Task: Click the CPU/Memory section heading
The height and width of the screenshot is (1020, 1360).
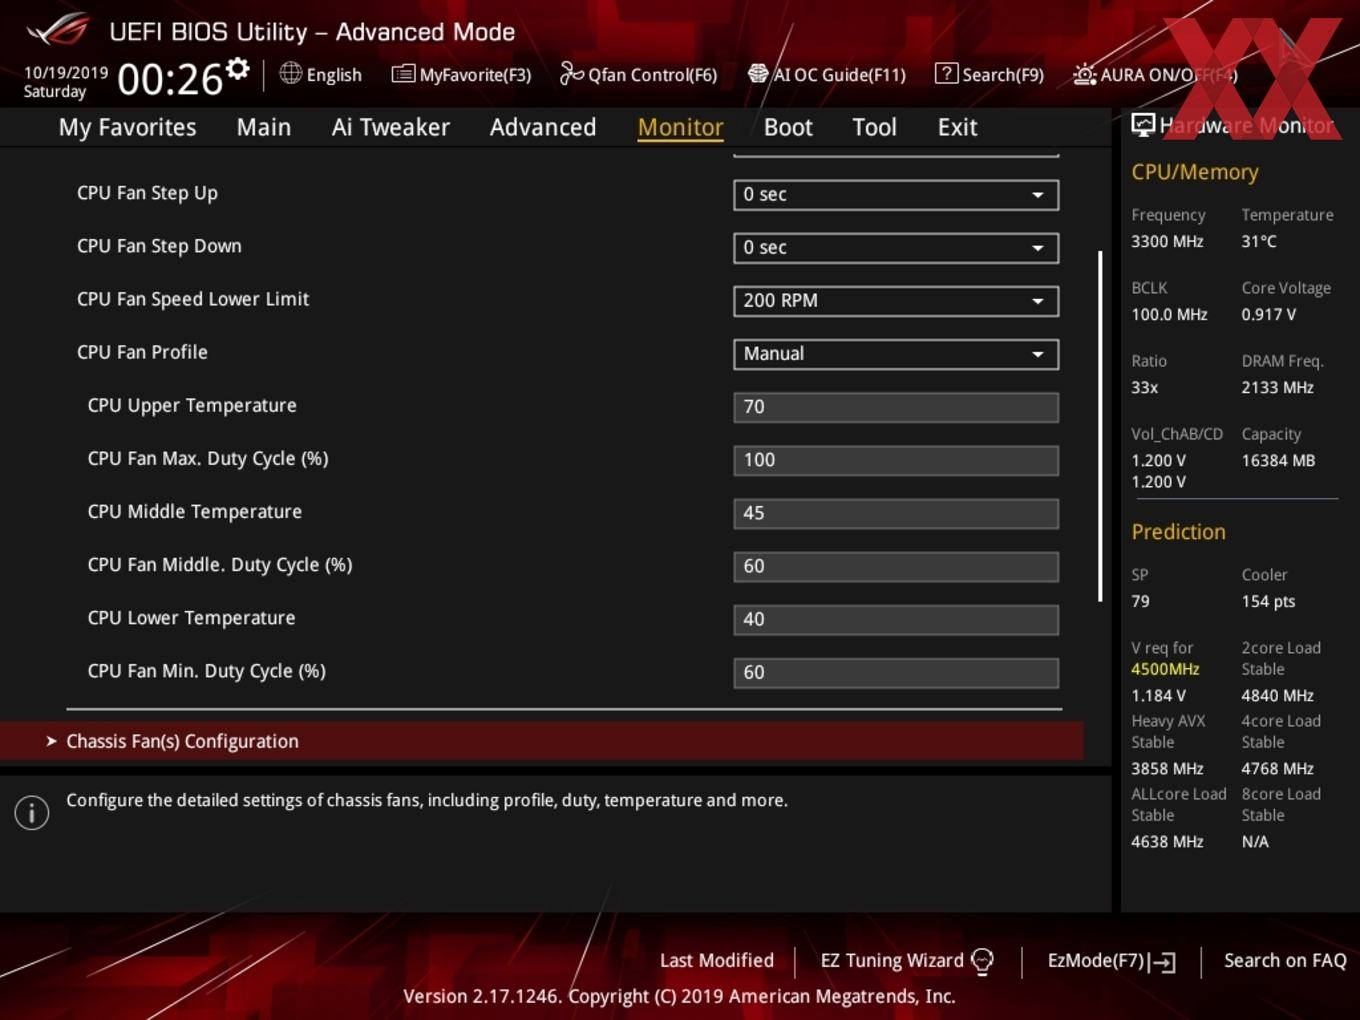Action: (1194, 172)
